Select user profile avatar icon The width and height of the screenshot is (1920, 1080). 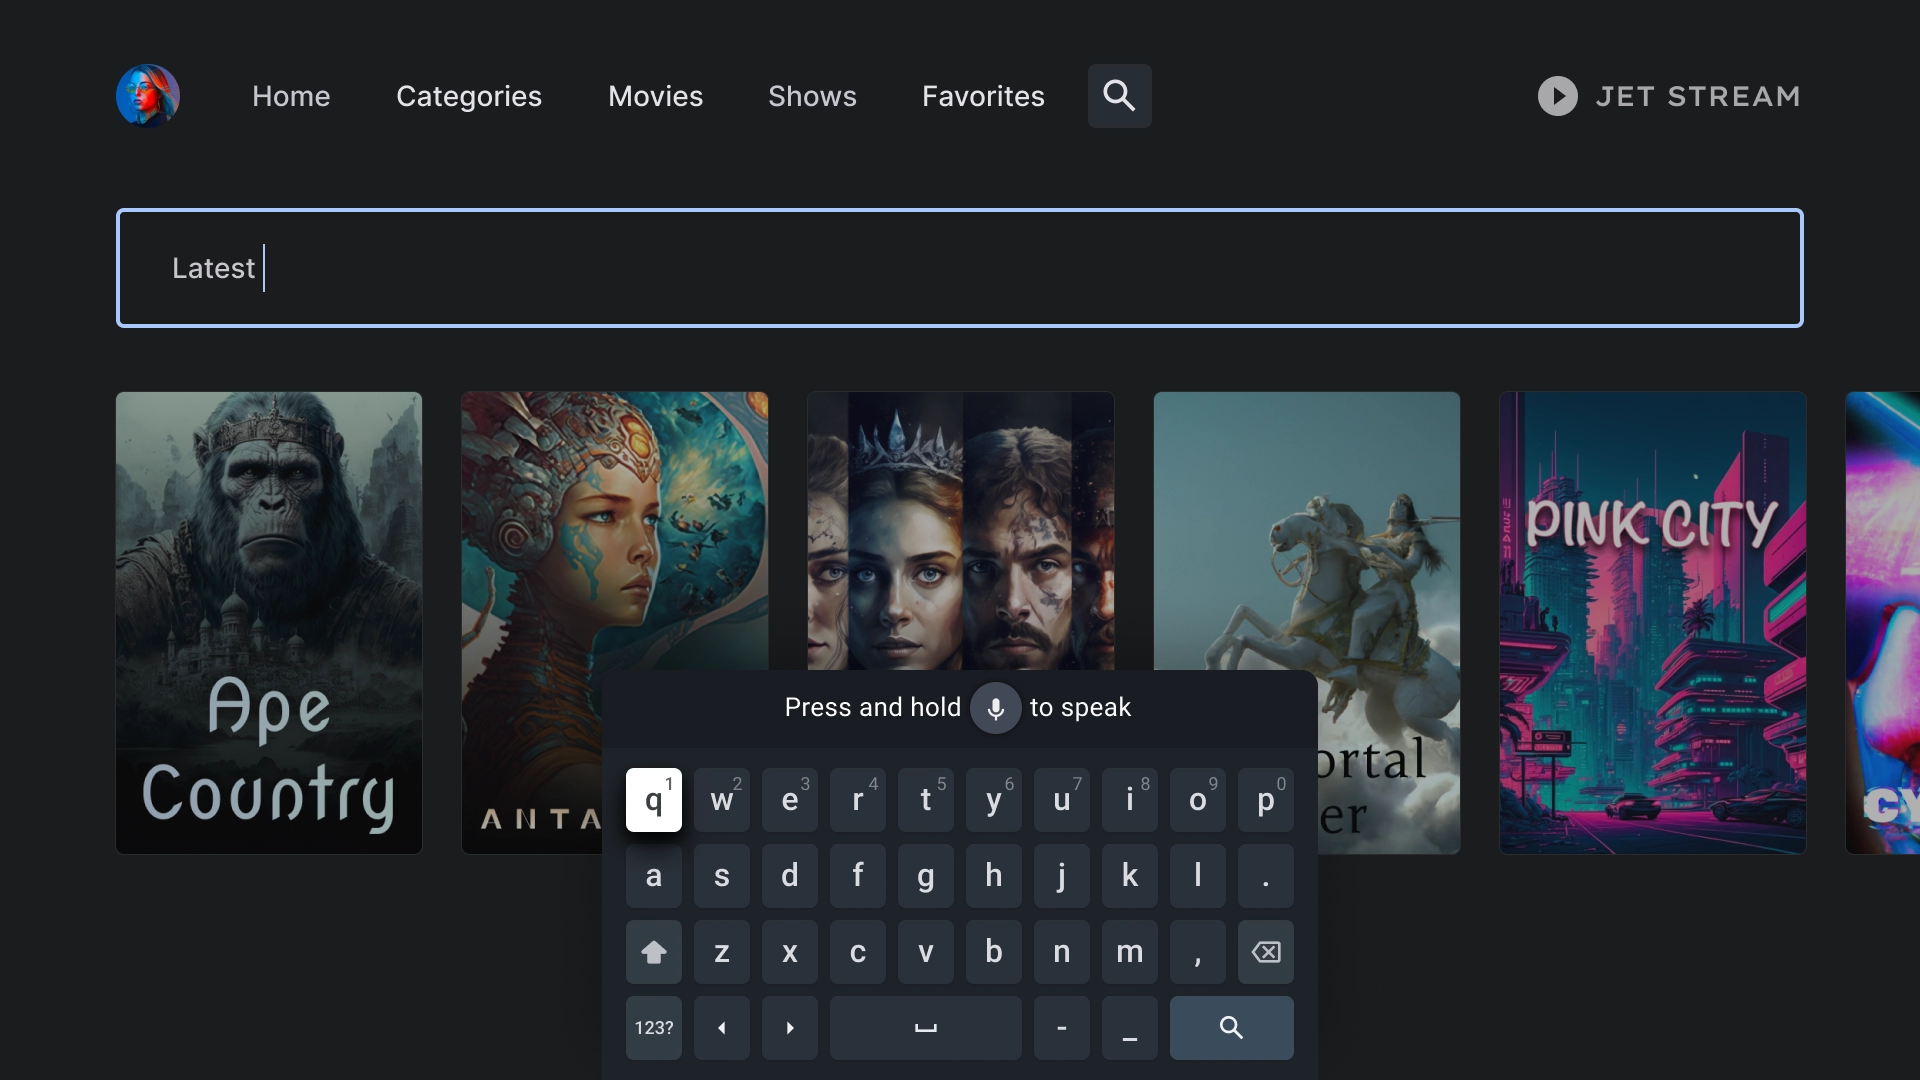tap(148, 95)
